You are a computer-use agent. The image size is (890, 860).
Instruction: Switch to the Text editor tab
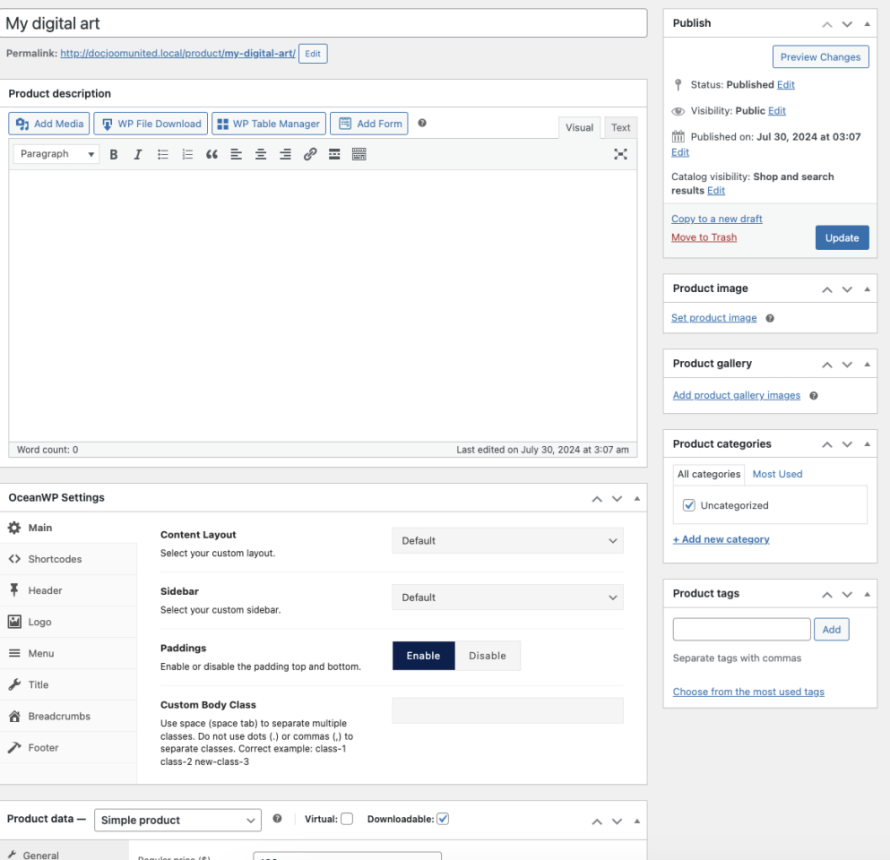[621, 127]
